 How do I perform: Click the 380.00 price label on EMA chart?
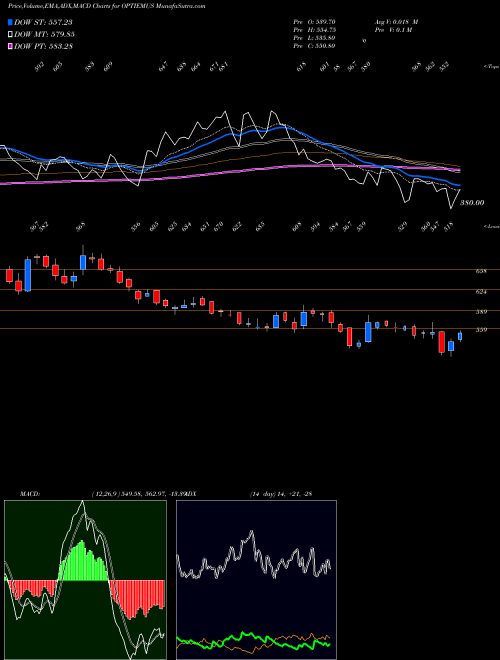[472, 203]
